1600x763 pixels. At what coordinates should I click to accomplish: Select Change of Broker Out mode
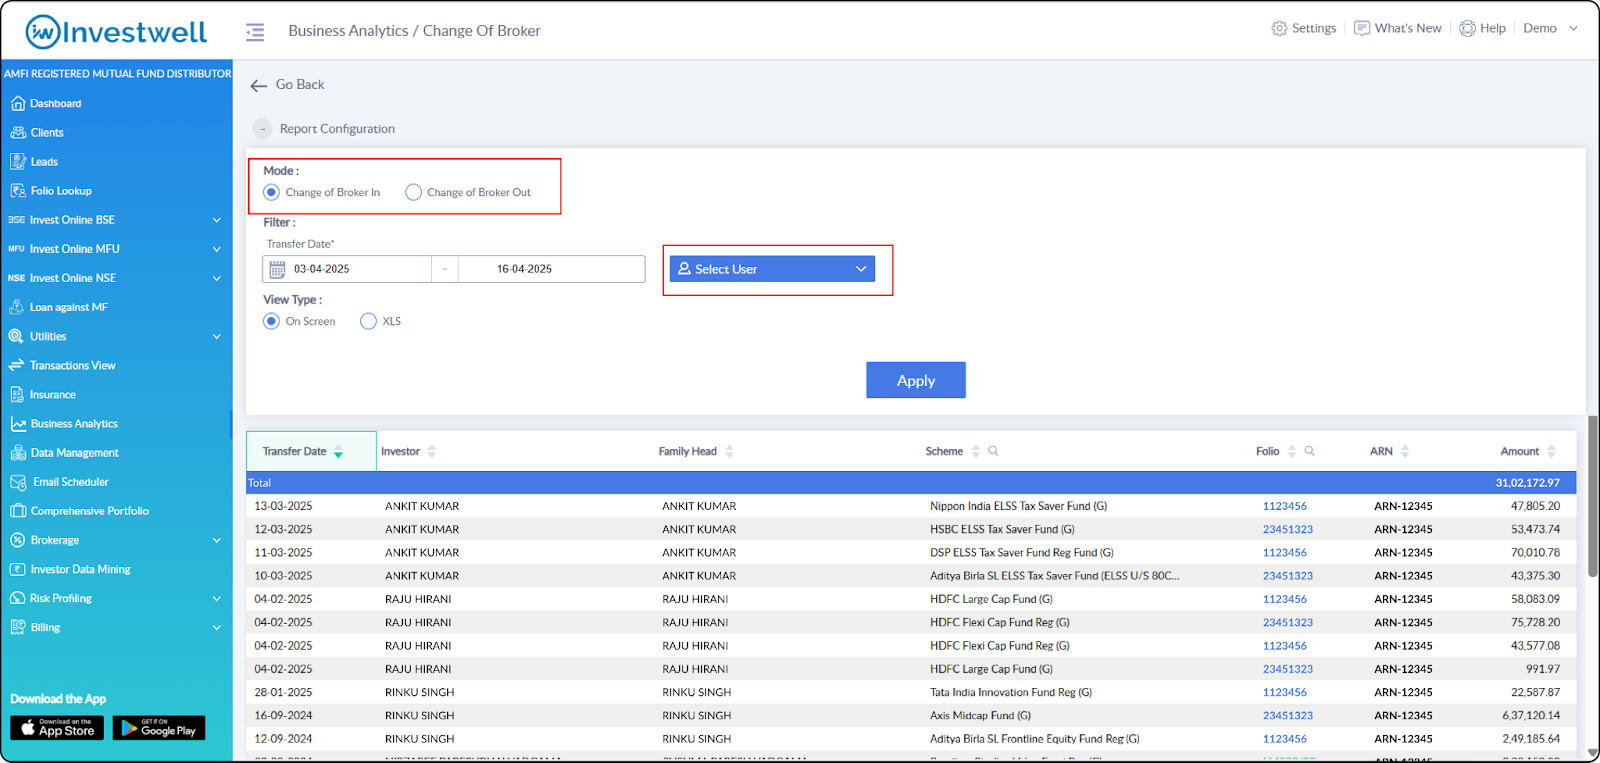[413, 192]
